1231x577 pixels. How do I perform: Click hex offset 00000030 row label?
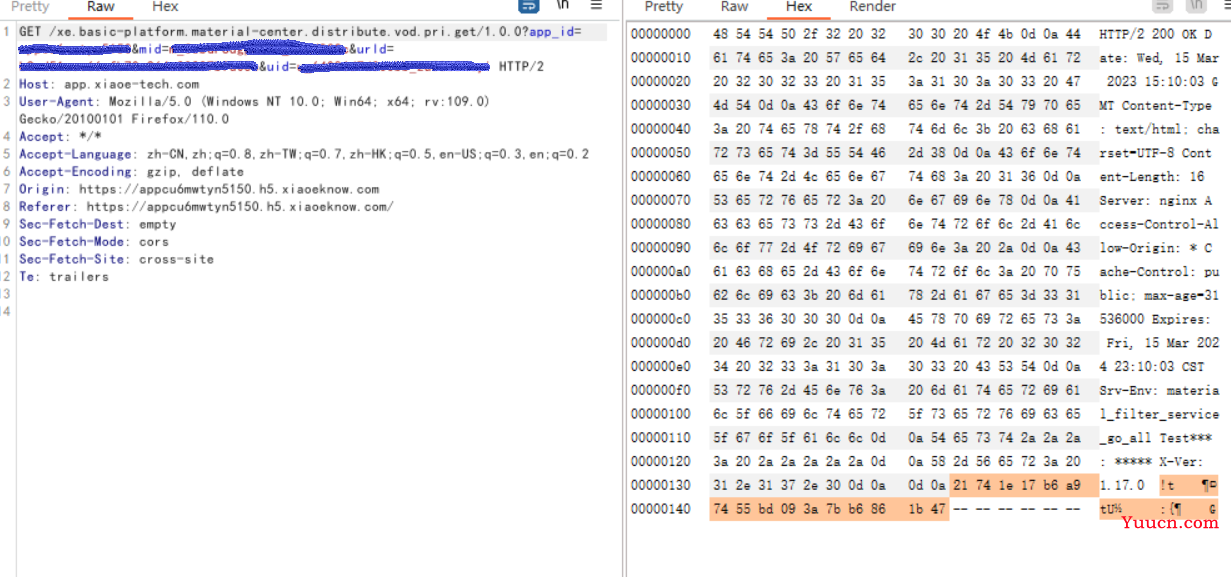(x=660, y=105)
